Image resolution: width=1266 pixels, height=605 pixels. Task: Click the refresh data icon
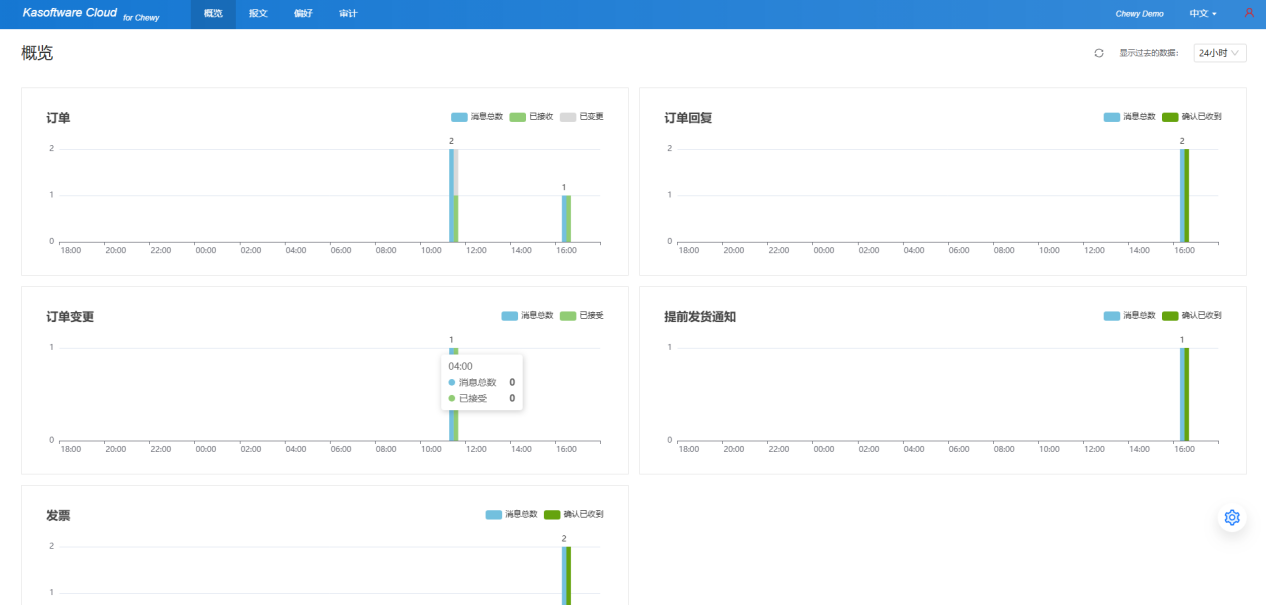click(x=1099, y=53)
